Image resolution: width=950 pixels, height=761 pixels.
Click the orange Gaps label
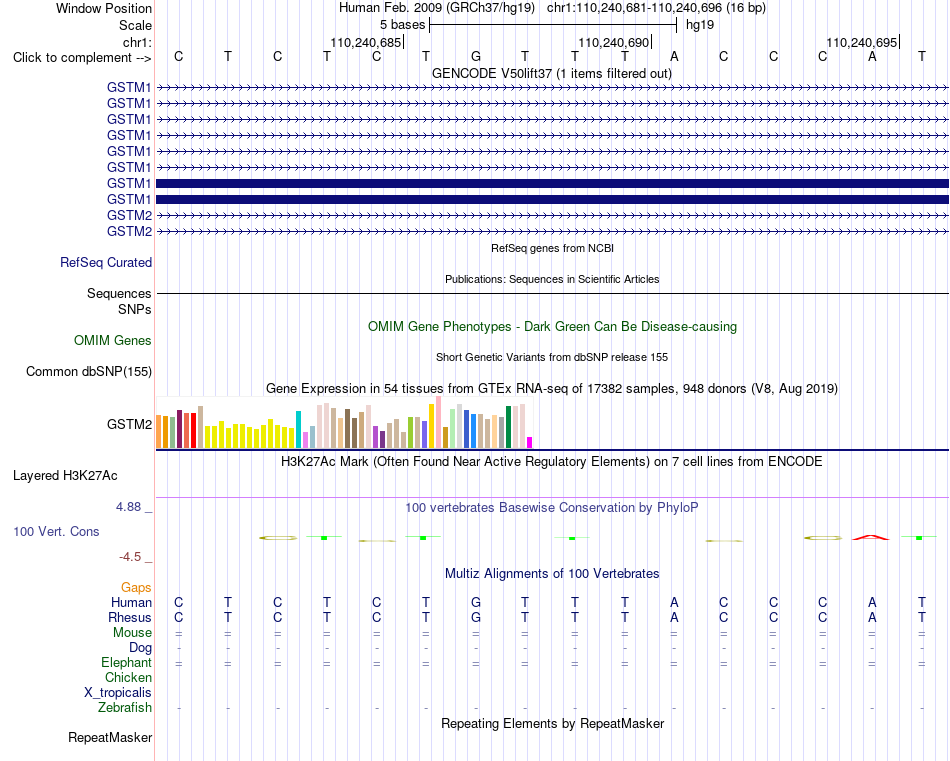click(136, 587)
